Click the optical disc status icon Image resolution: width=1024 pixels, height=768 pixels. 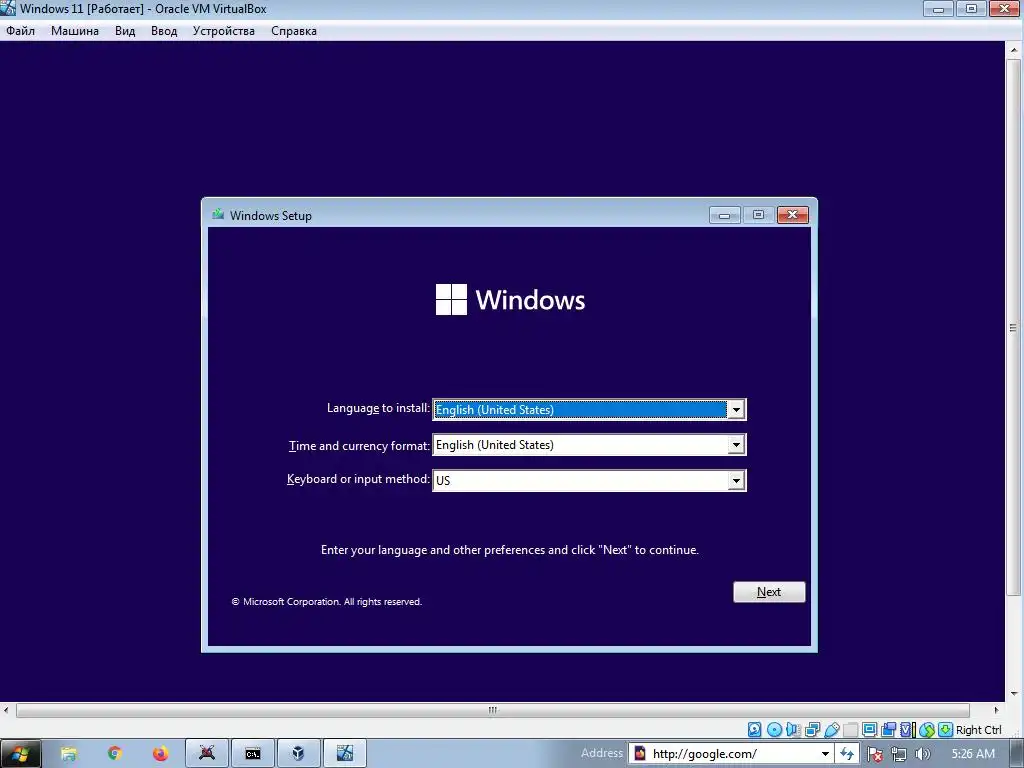pos(775,729)
